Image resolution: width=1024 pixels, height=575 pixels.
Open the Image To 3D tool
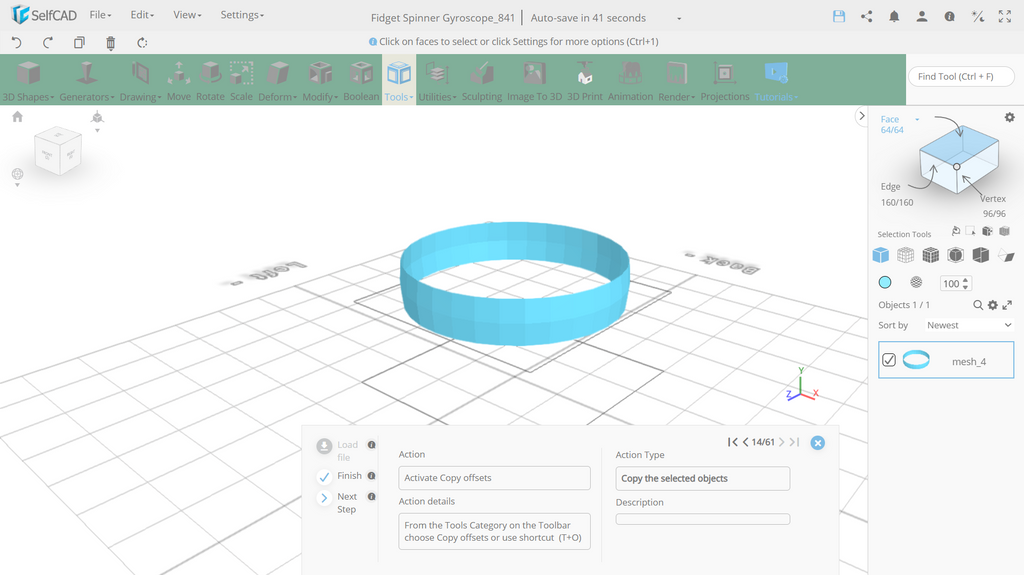(534, 80)
